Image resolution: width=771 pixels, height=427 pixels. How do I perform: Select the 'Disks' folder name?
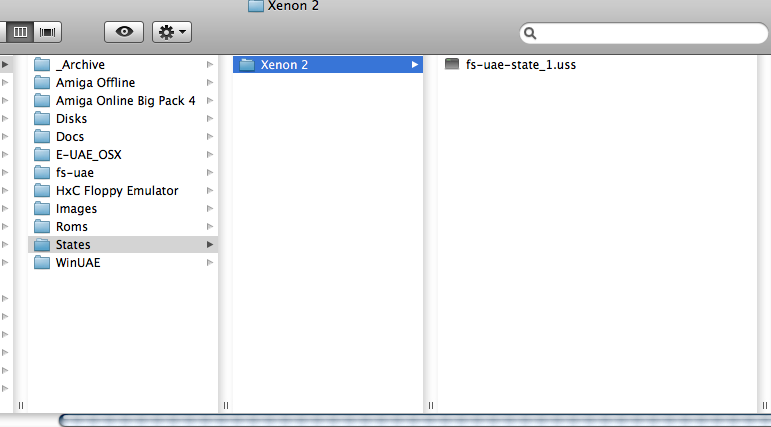(x=71, y=119)
